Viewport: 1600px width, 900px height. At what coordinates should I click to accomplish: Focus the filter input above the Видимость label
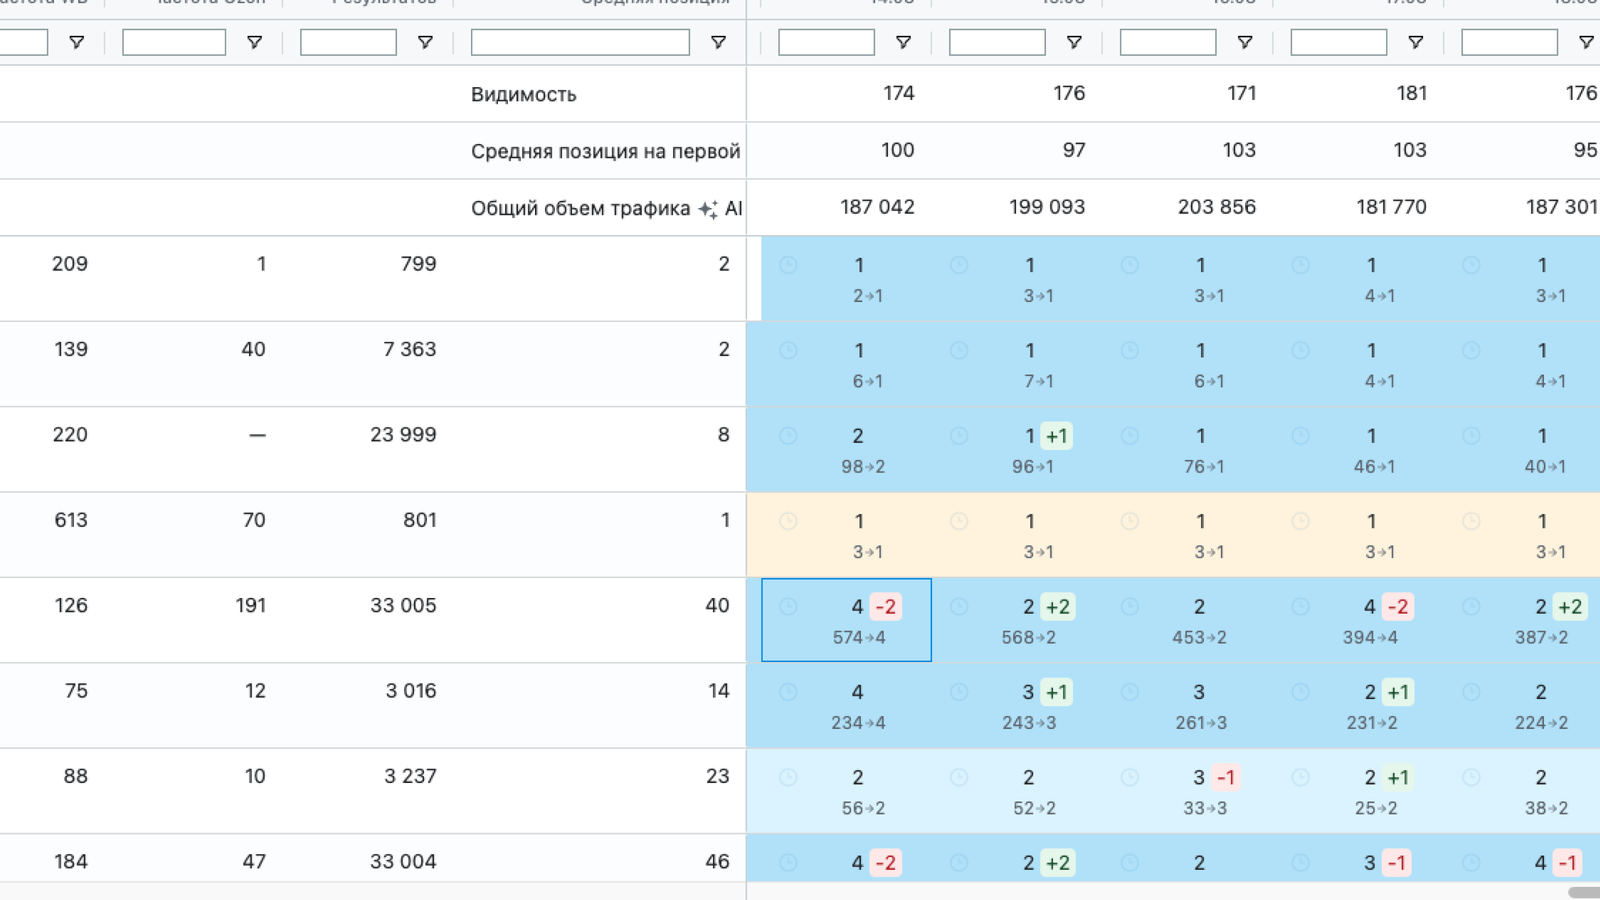580,42
